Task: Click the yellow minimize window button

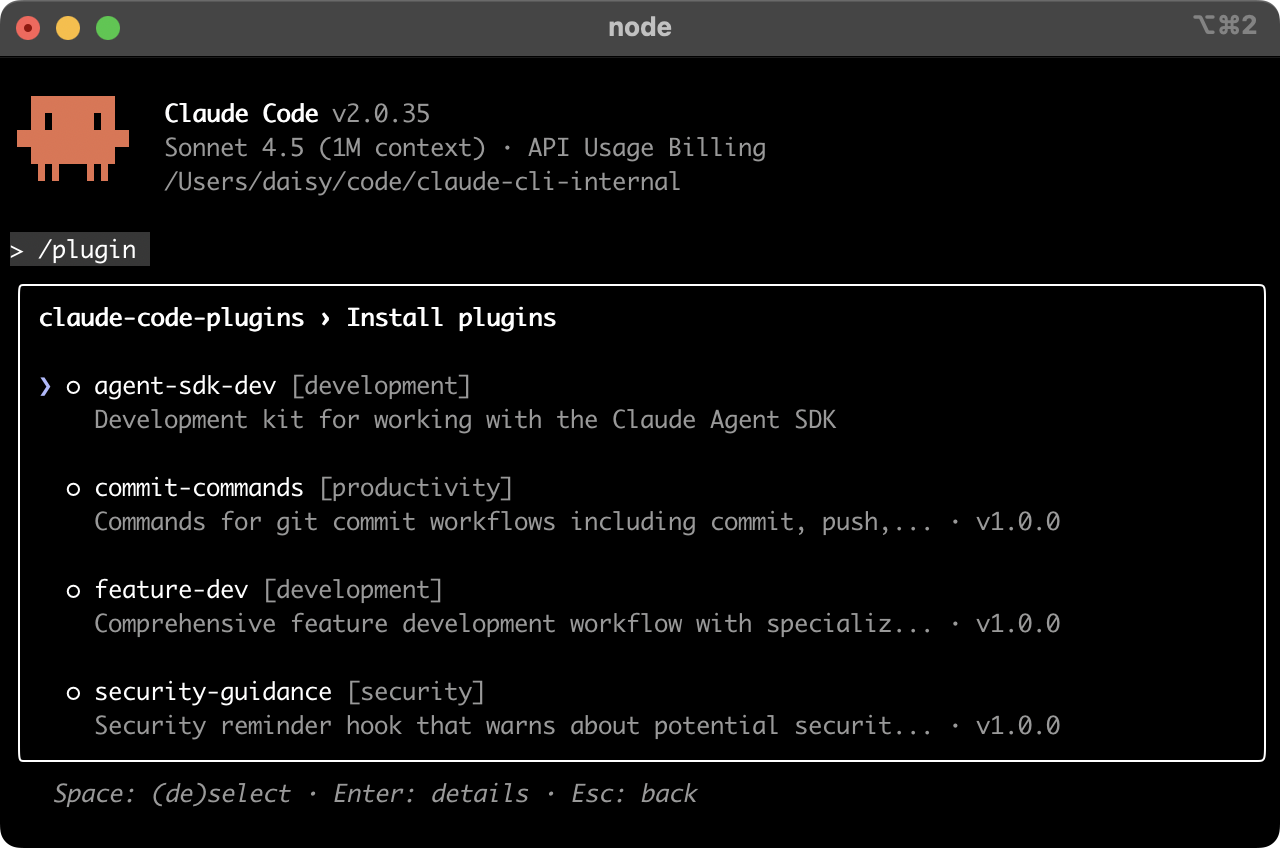Action: pyautogui.click(x=68, y=28)
